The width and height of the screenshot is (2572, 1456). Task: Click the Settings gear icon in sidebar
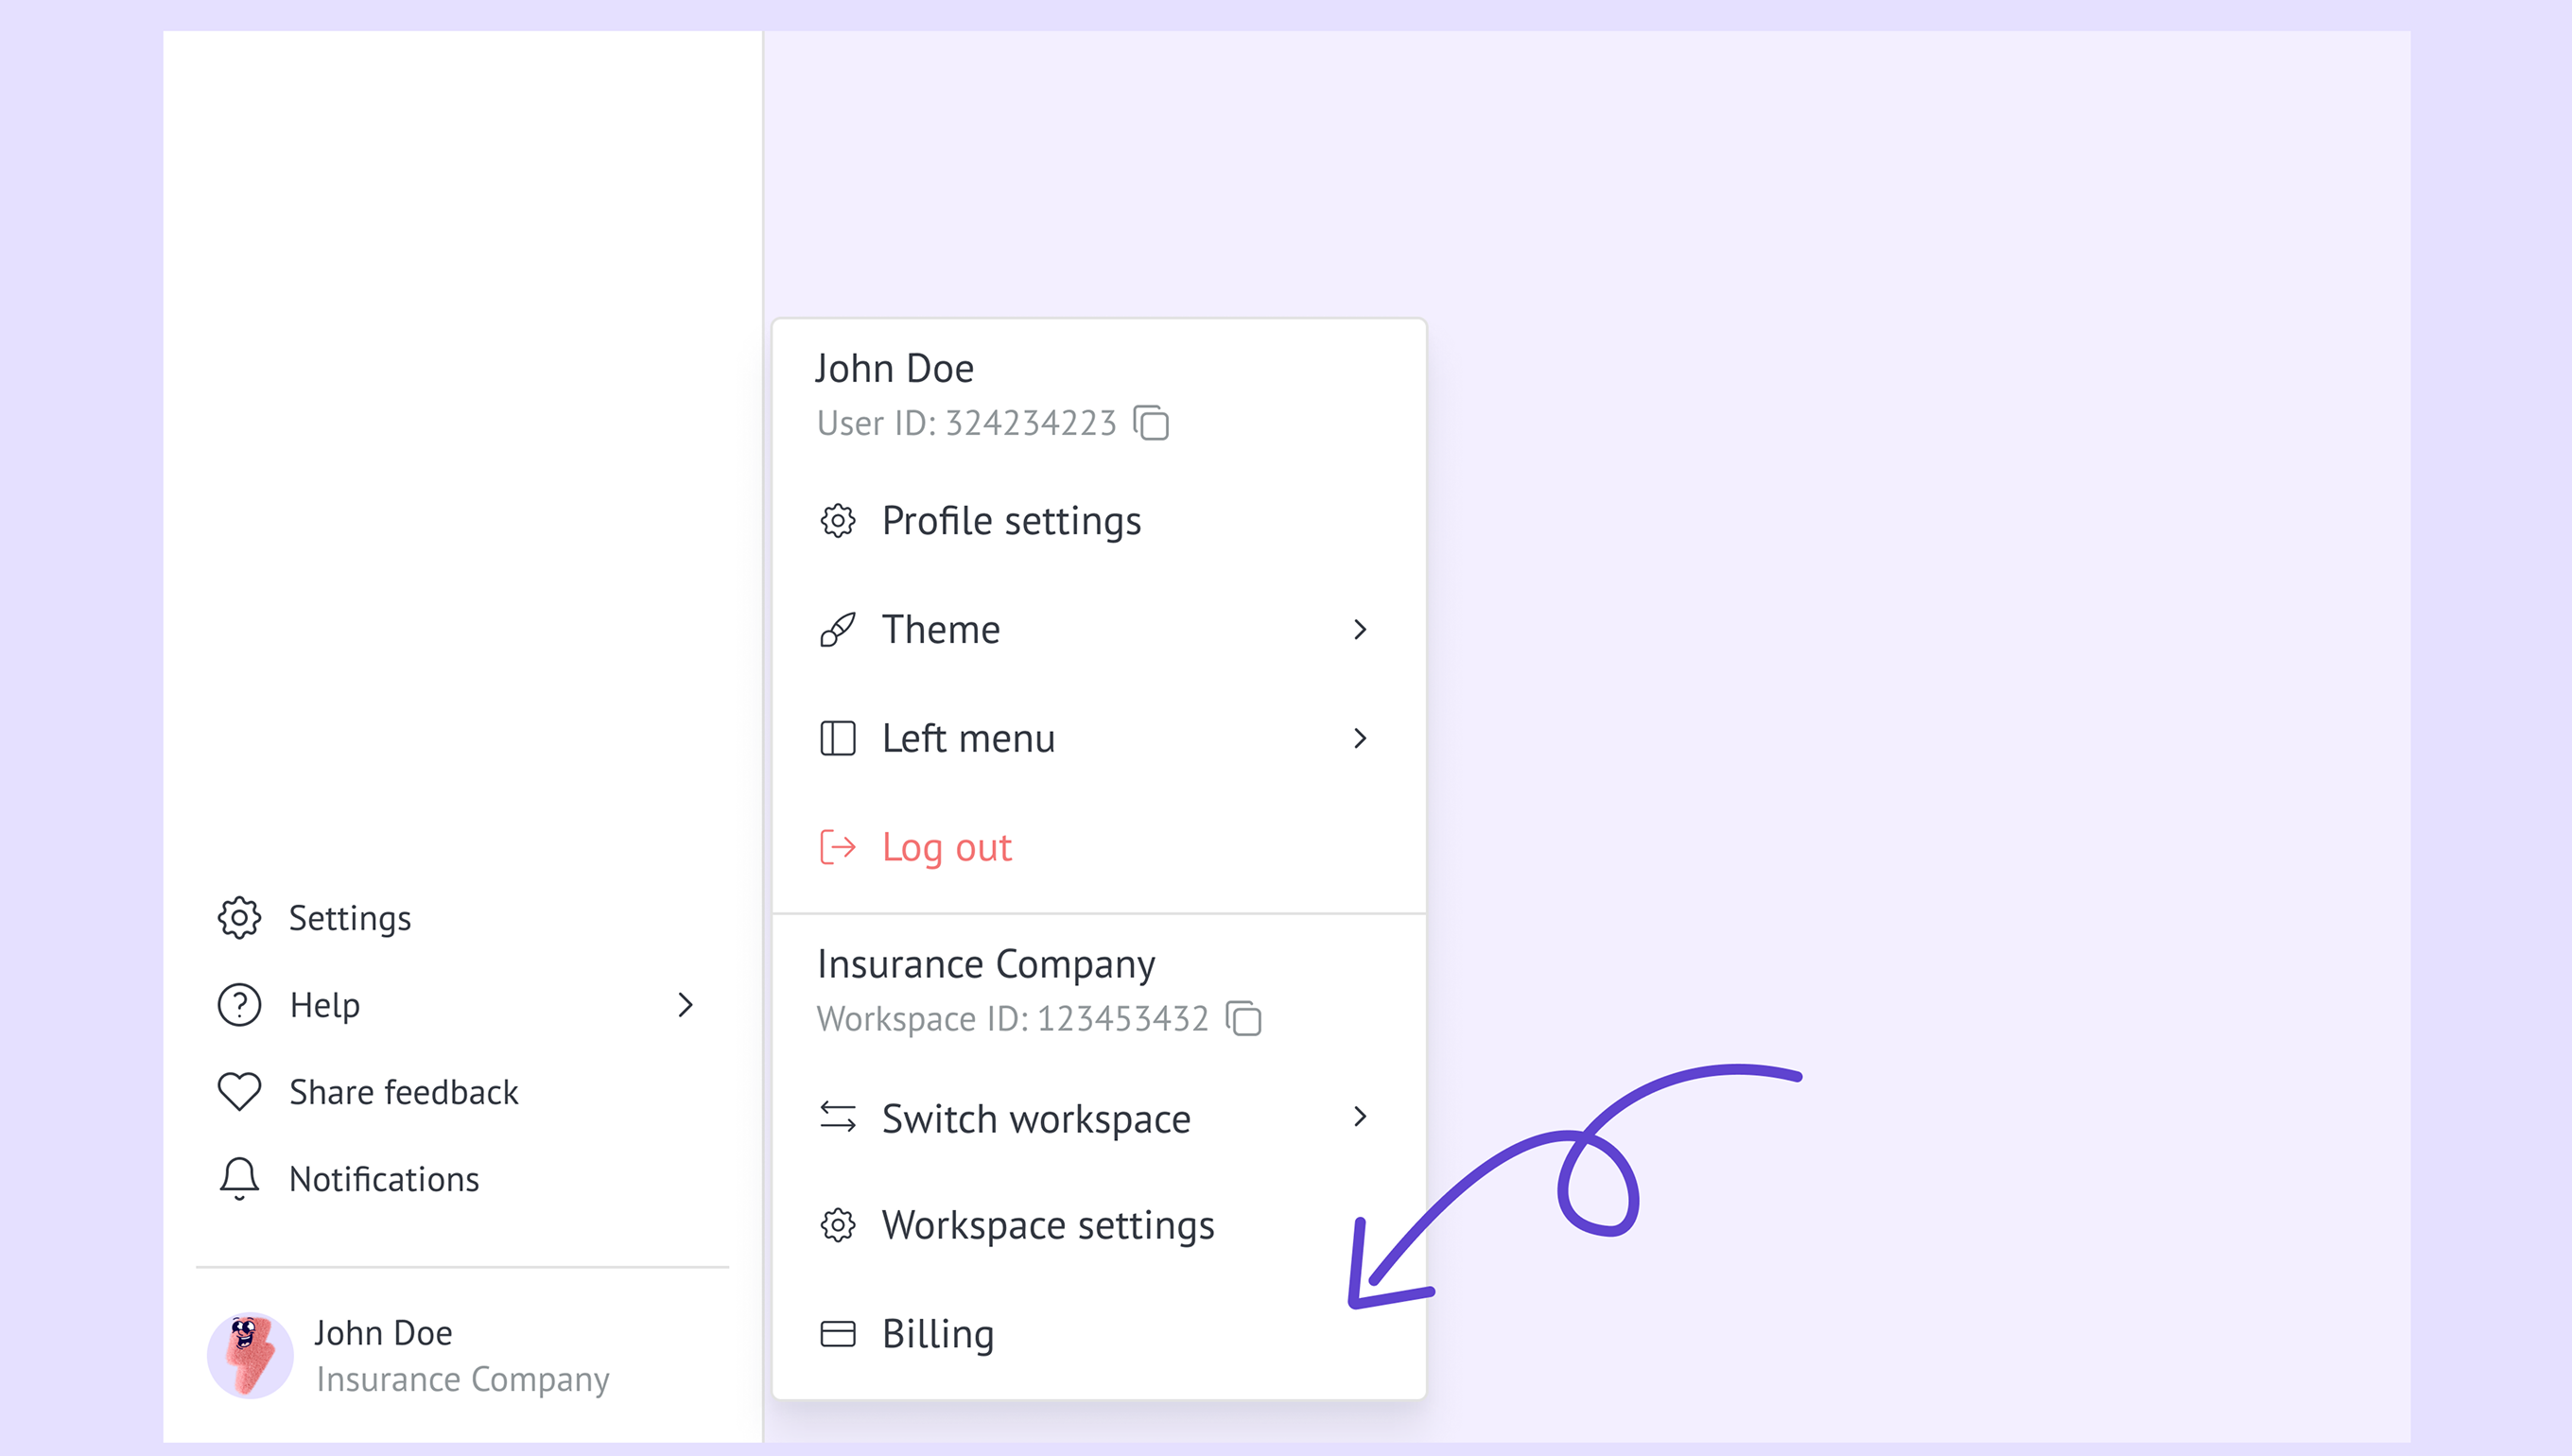pos(239,918)
